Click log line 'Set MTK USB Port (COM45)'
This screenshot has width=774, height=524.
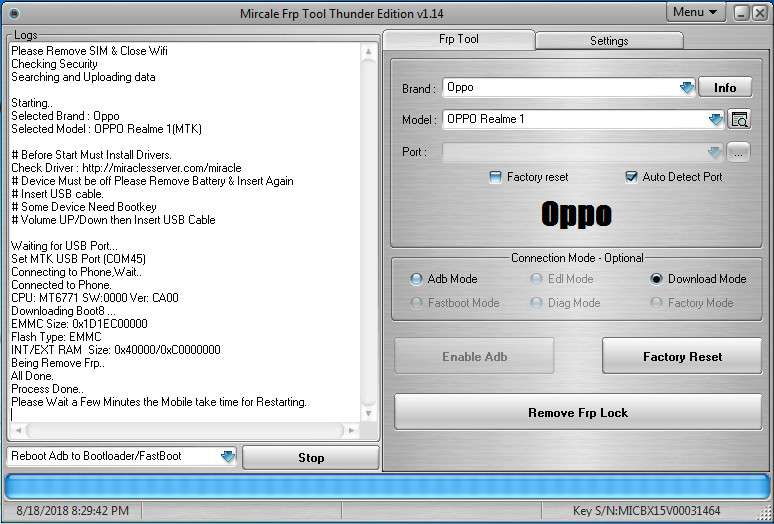(78, 259)
